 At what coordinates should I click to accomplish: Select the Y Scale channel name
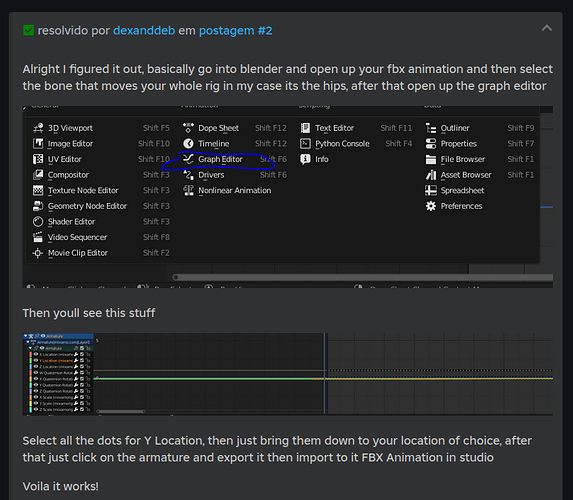click(x=56, y=404)
